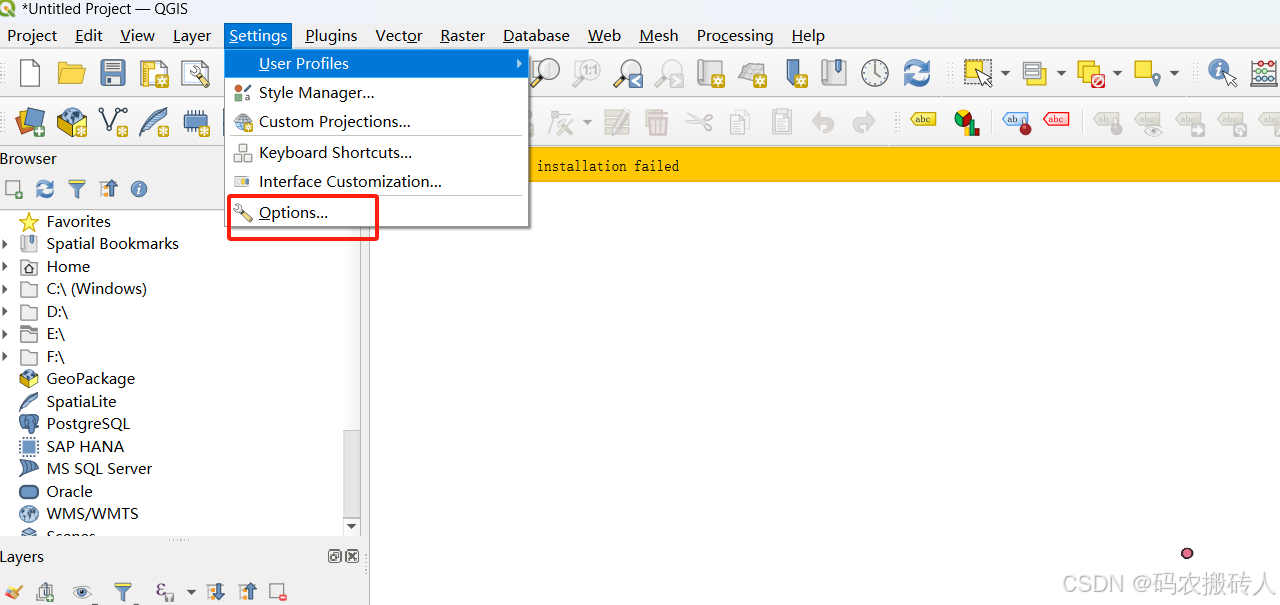
Task: Open Layer Styling panel paintbrush icon
Action: click(x=14, y=592)
